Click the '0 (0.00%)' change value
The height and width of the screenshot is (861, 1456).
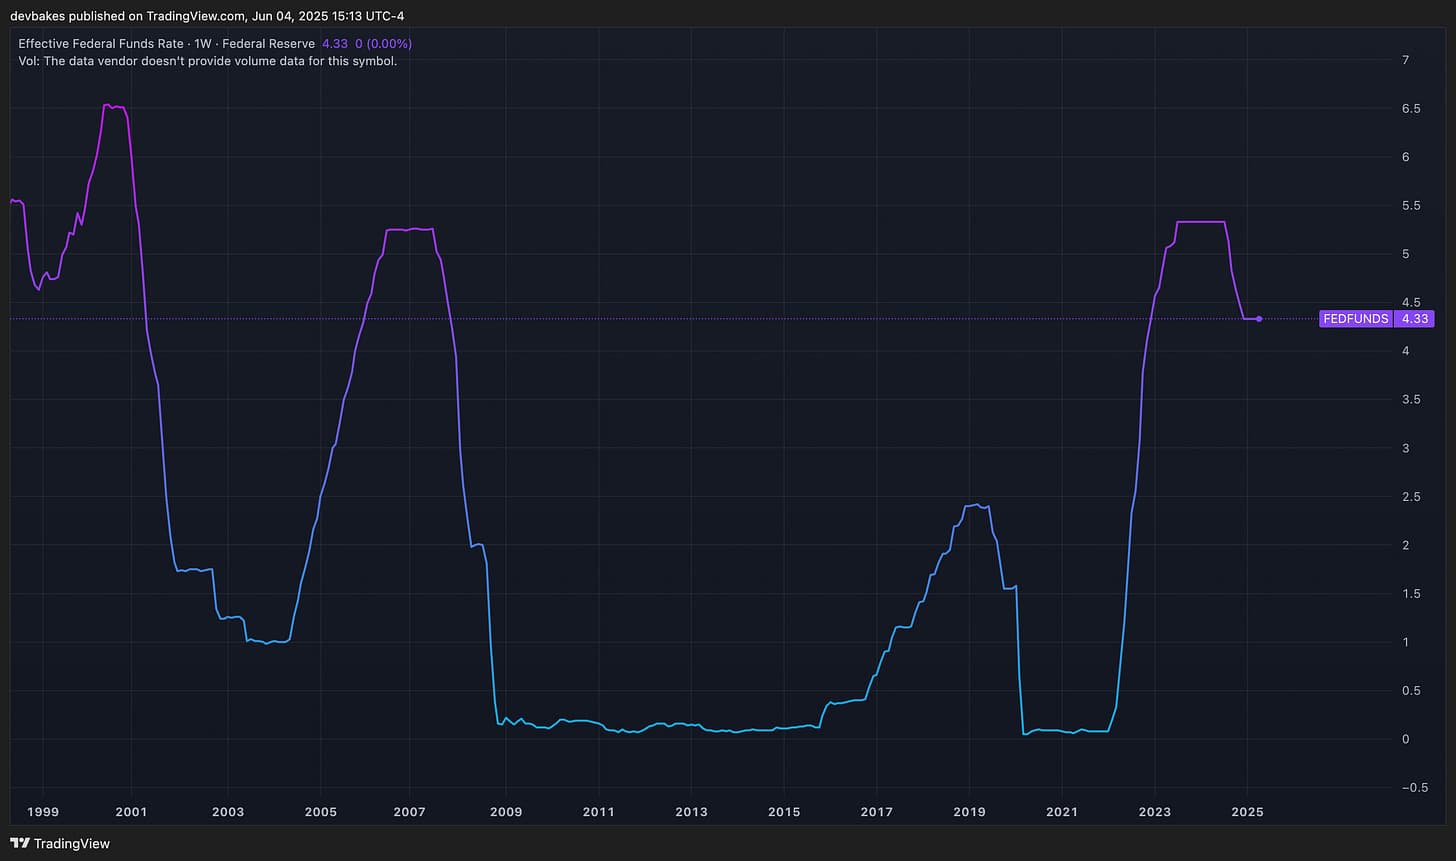pyautogui.click(x=384, y=44)
